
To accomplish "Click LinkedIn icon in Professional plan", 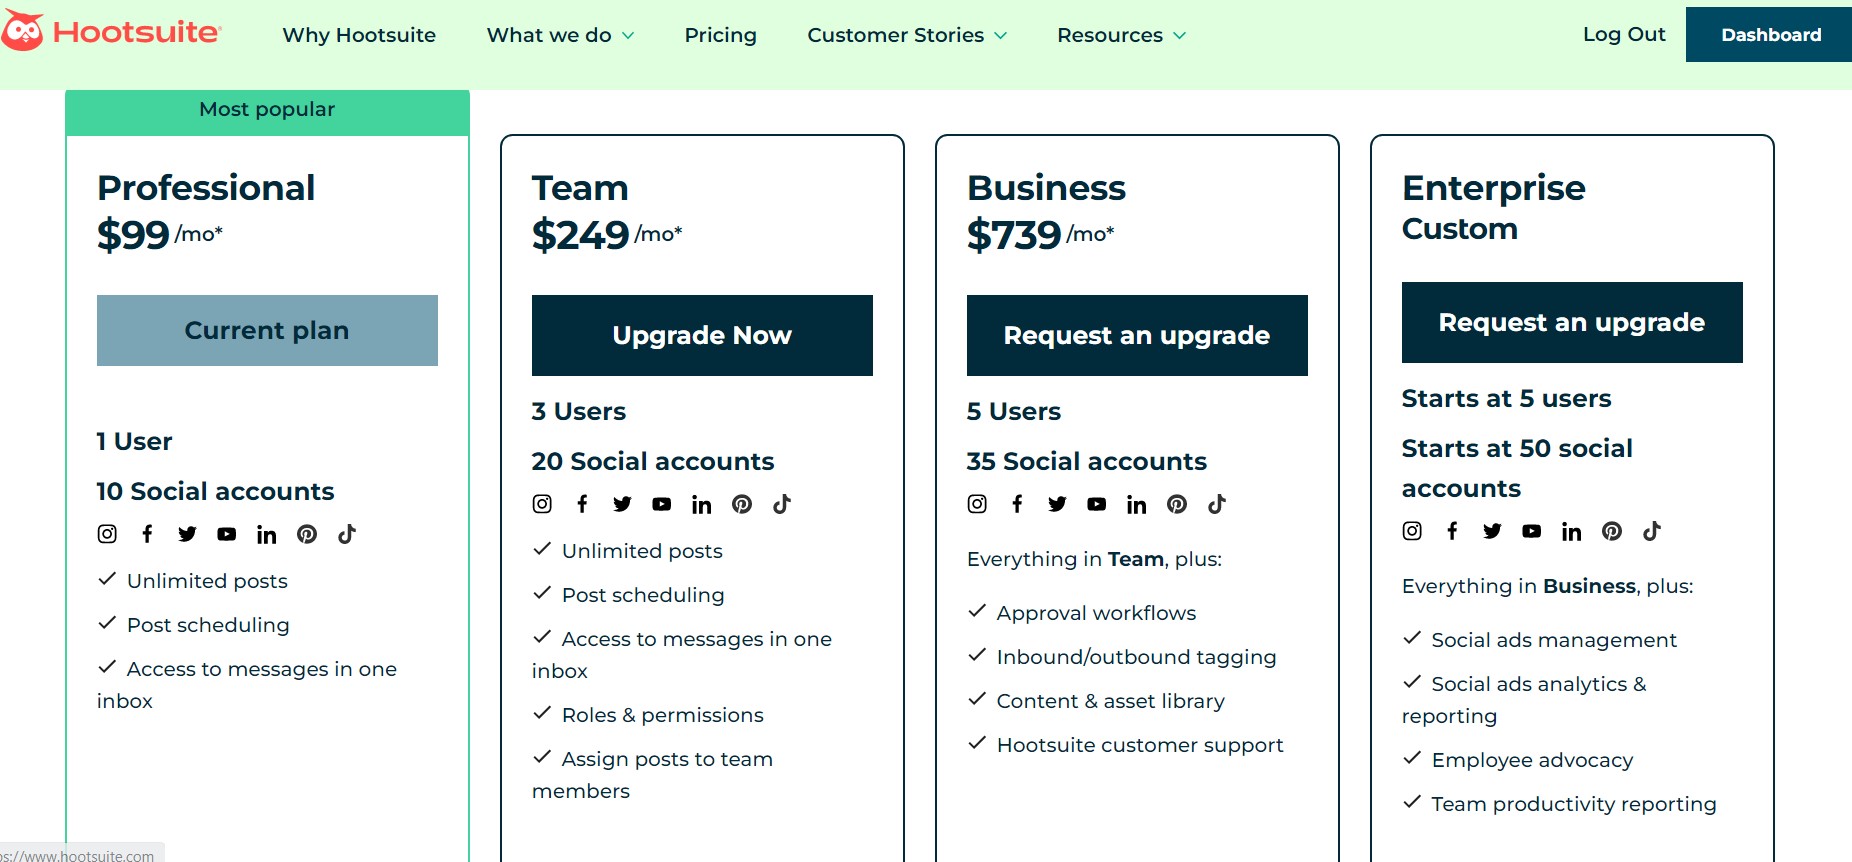I will [x=266, y=534].
